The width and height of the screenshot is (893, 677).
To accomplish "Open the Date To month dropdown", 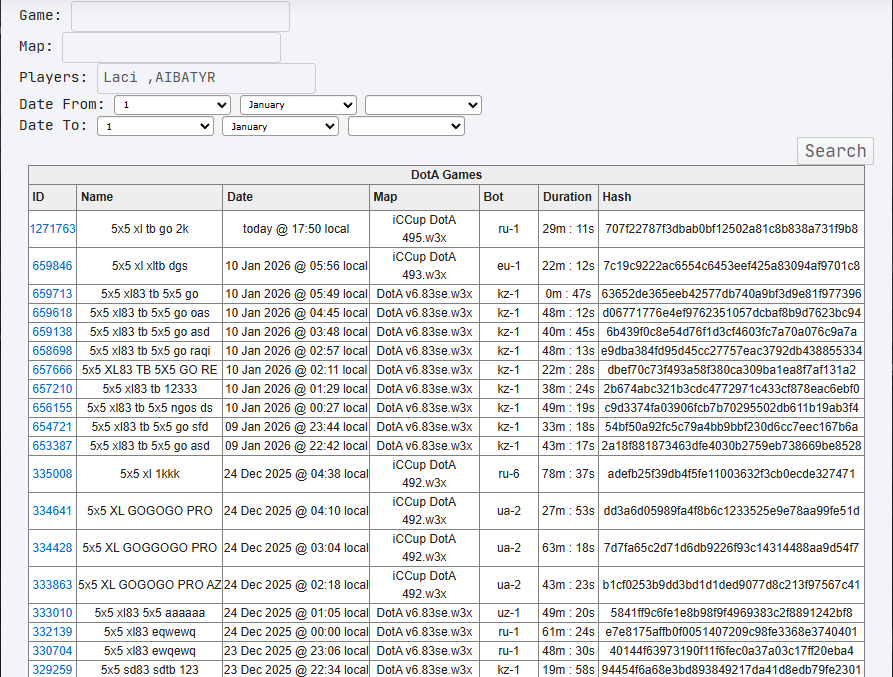I will pyautogui.click(x=281, y=126).
